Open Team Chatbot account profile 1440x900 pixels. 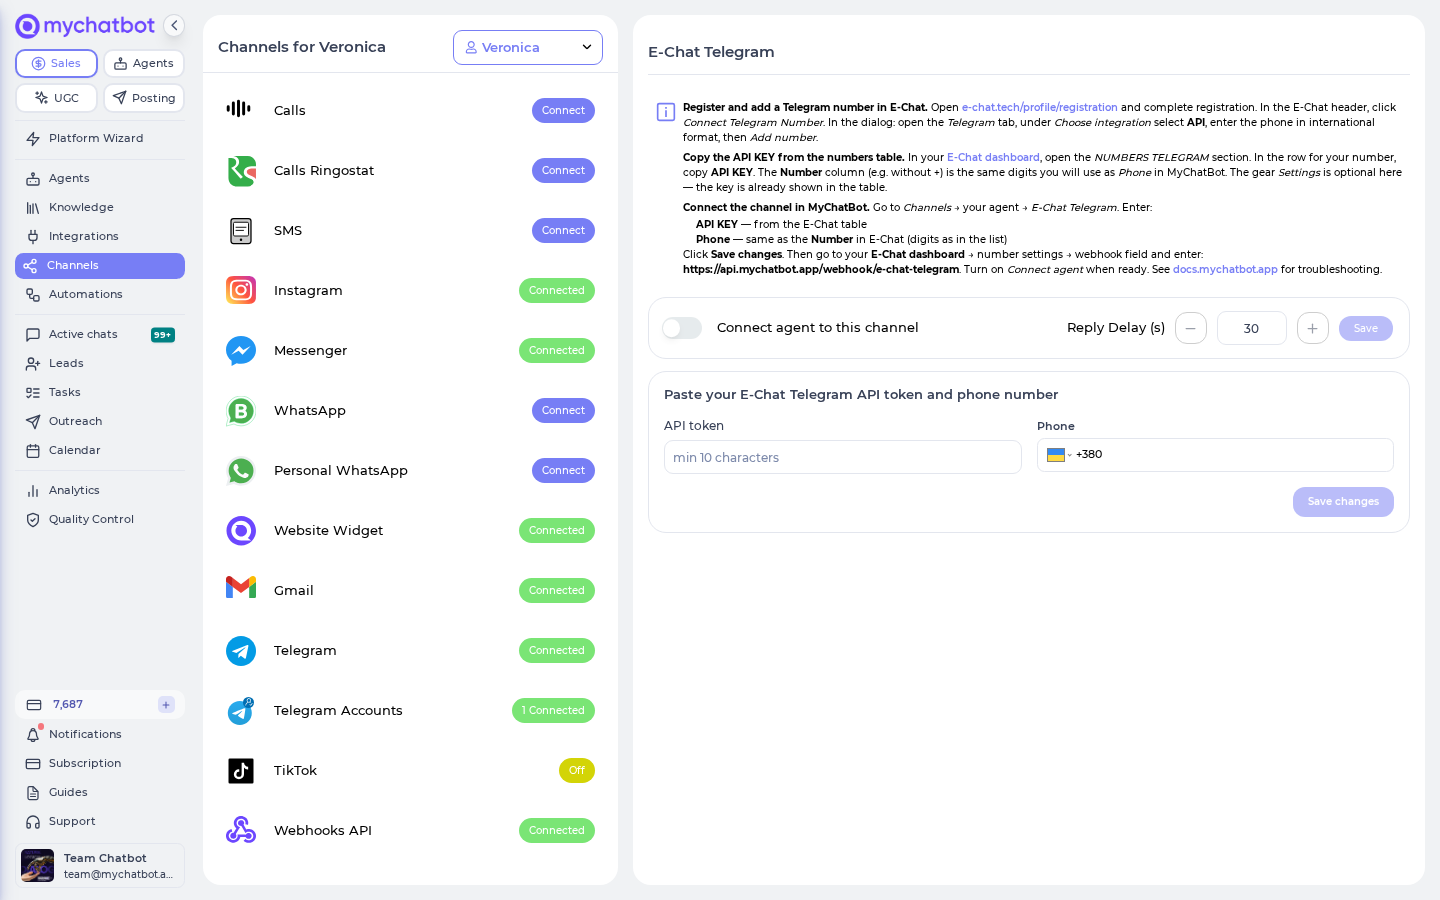[100, 866]
